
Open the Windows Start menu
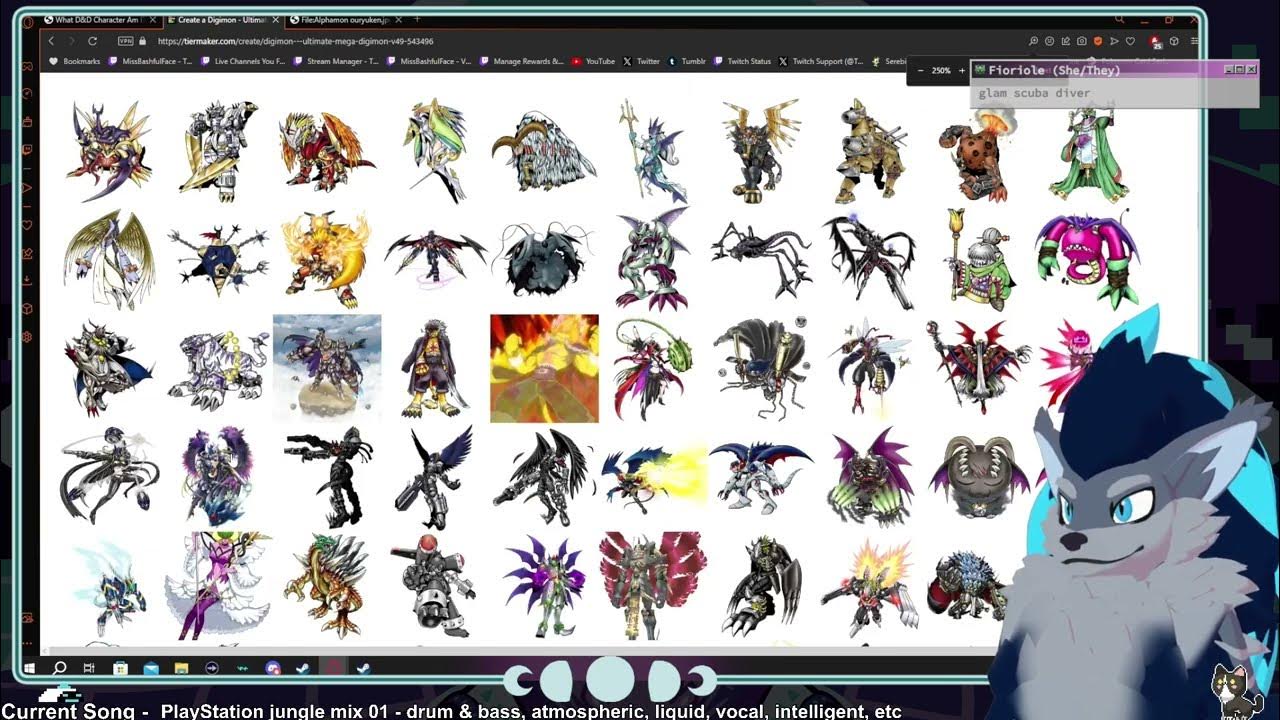[x=29, y=668]
